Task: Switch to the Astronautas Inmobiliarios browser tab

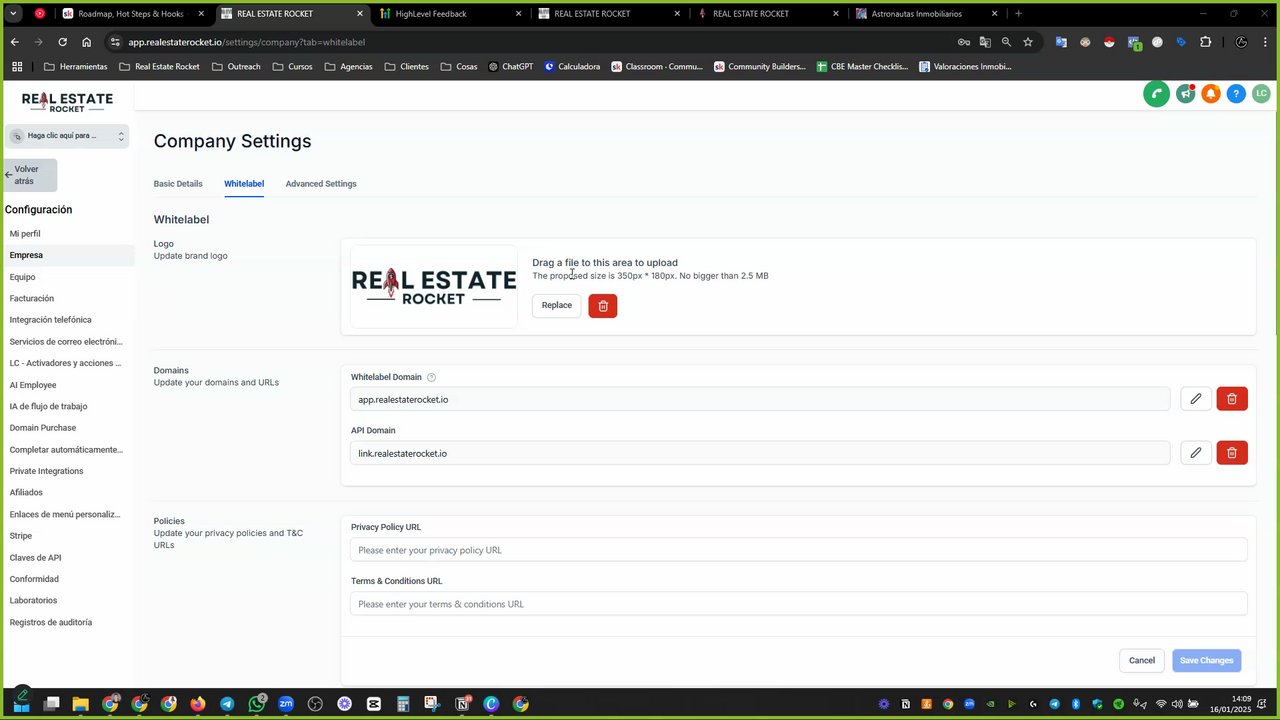Action: [926, 14]
